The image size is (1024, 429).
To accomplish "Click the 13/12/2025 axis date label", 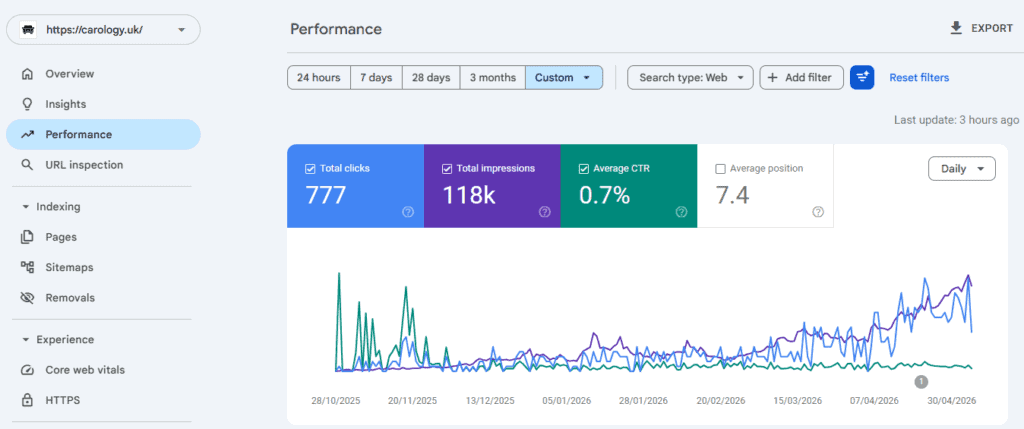I will (489, 401).
